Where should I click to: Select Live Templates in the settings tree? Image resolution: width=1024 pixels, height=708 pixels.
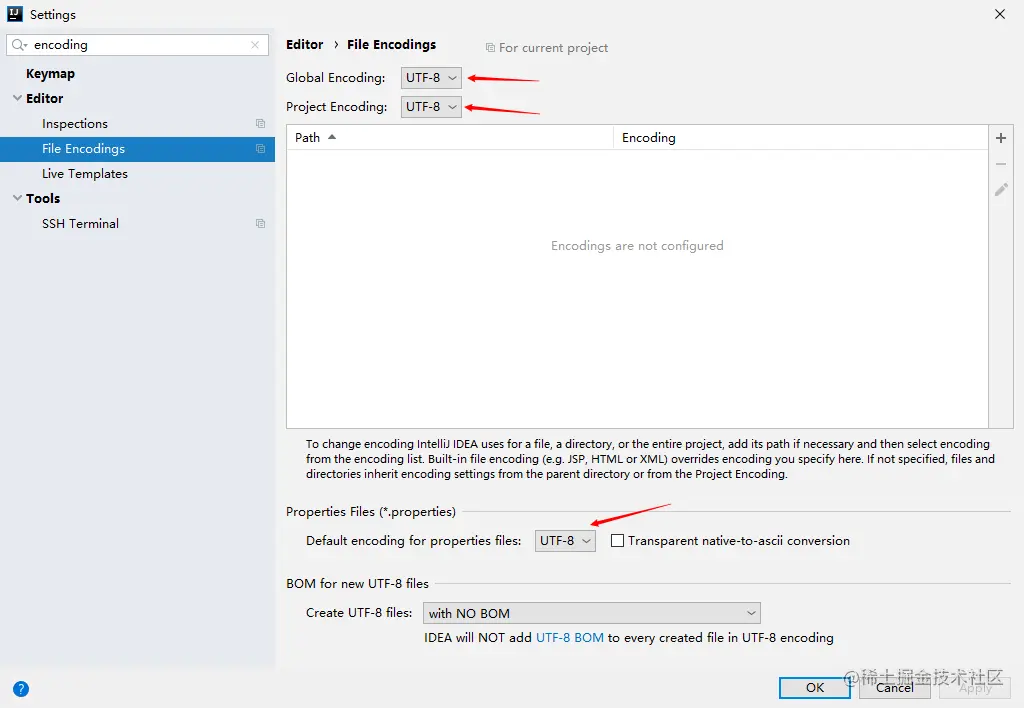(85, 174)
